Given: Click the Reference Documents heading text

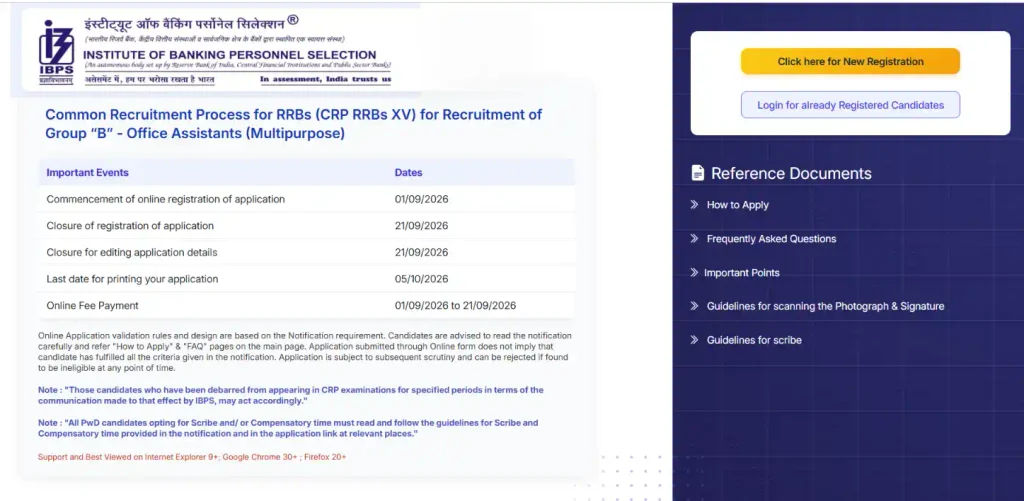Looking at the screenshot, I should point(791,173).
